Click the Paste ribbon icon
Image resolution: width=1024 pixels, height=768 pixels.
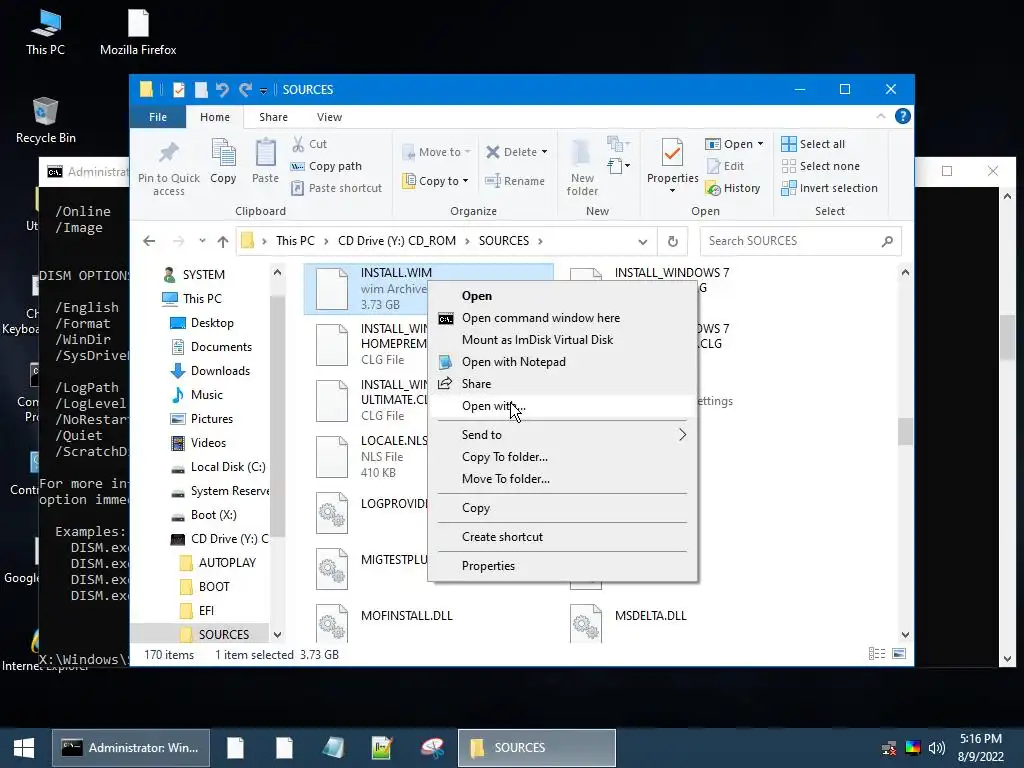pos(265,153)
